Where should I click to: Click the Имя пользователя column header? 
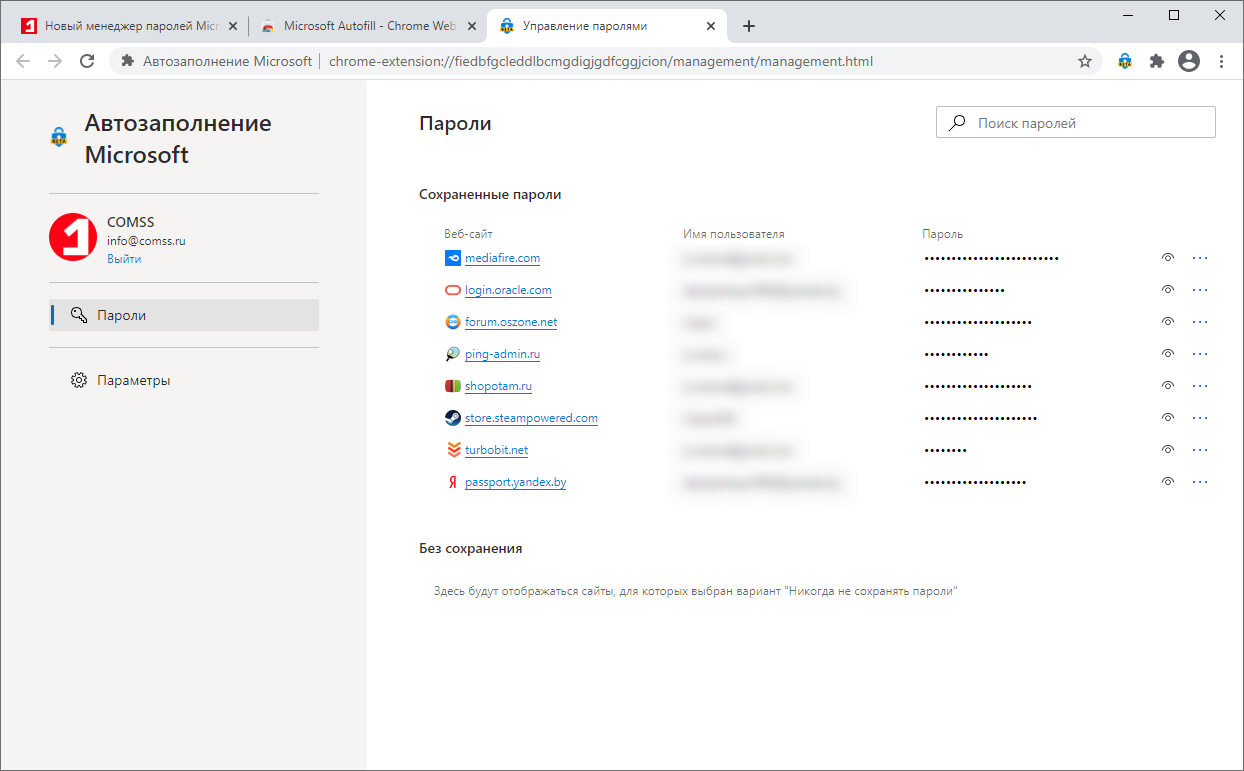733,234
